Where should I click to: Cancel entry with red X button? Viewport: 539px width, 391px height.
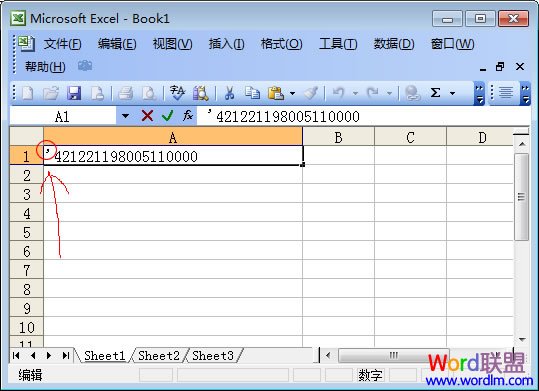(147, 116)
